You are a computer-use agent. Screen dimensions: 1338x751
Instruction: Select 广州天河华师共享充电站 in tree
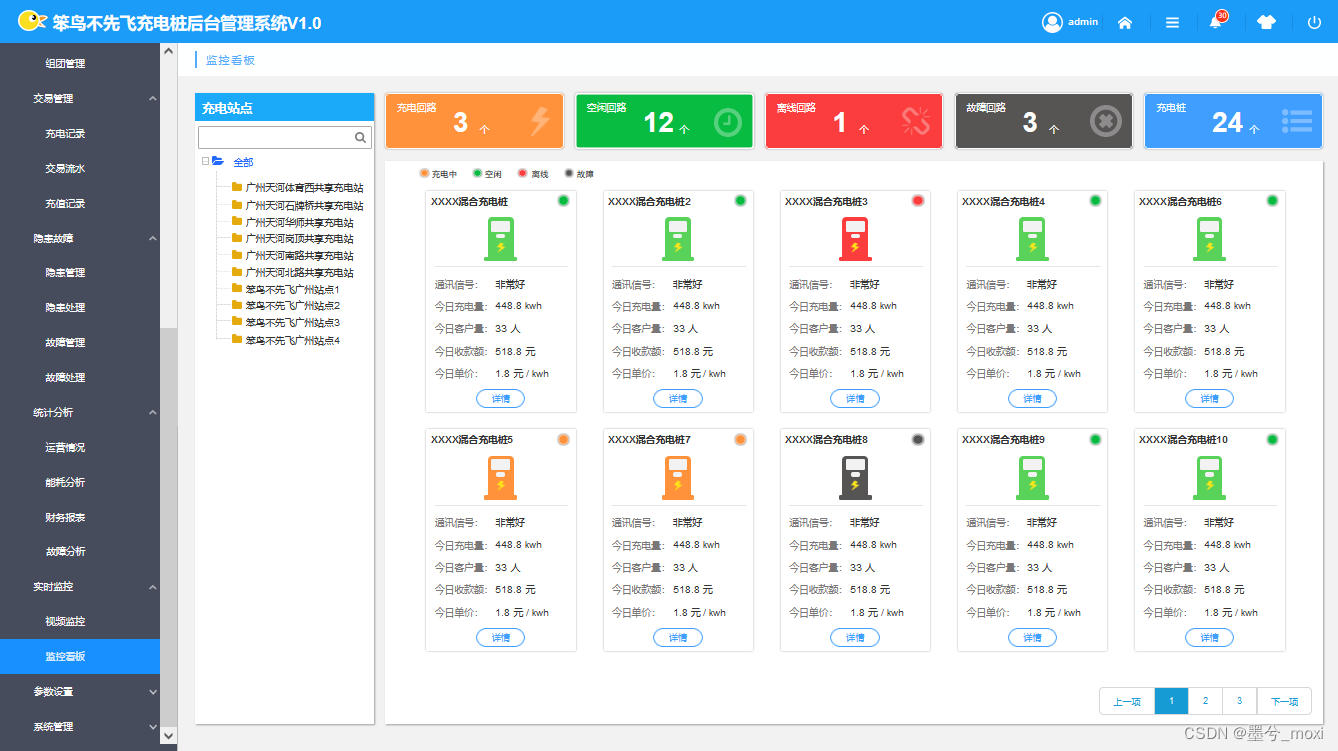pos(299,222)
